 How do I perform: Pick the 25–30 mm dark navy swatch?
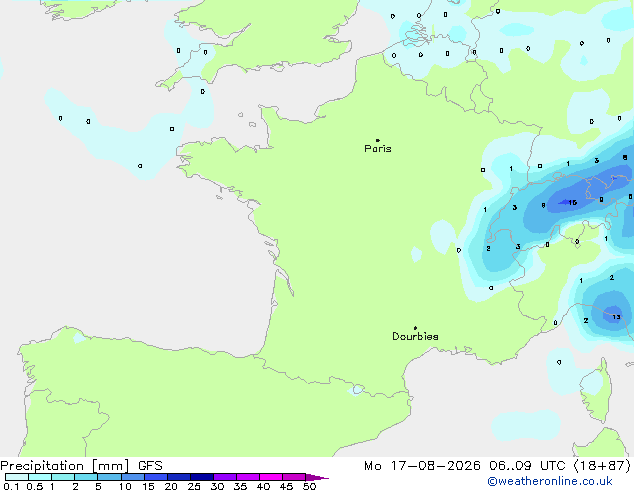pyautogui.click(x=202, y=477)
